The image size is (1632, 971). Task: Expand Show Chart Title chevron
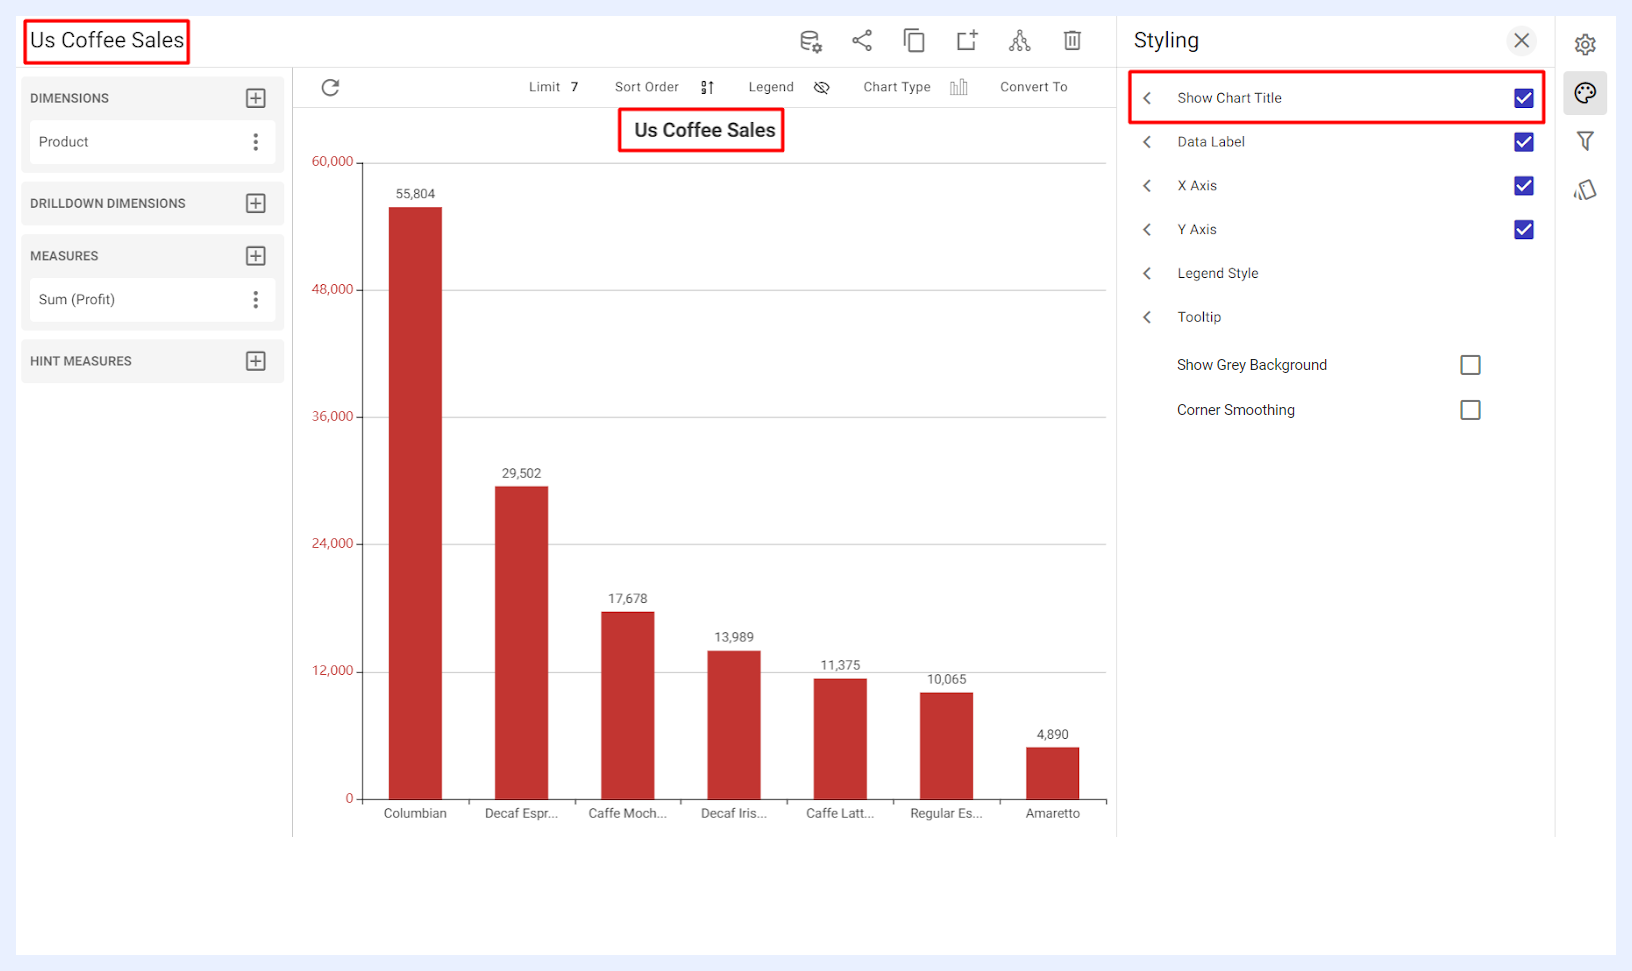click(1147, 98)
